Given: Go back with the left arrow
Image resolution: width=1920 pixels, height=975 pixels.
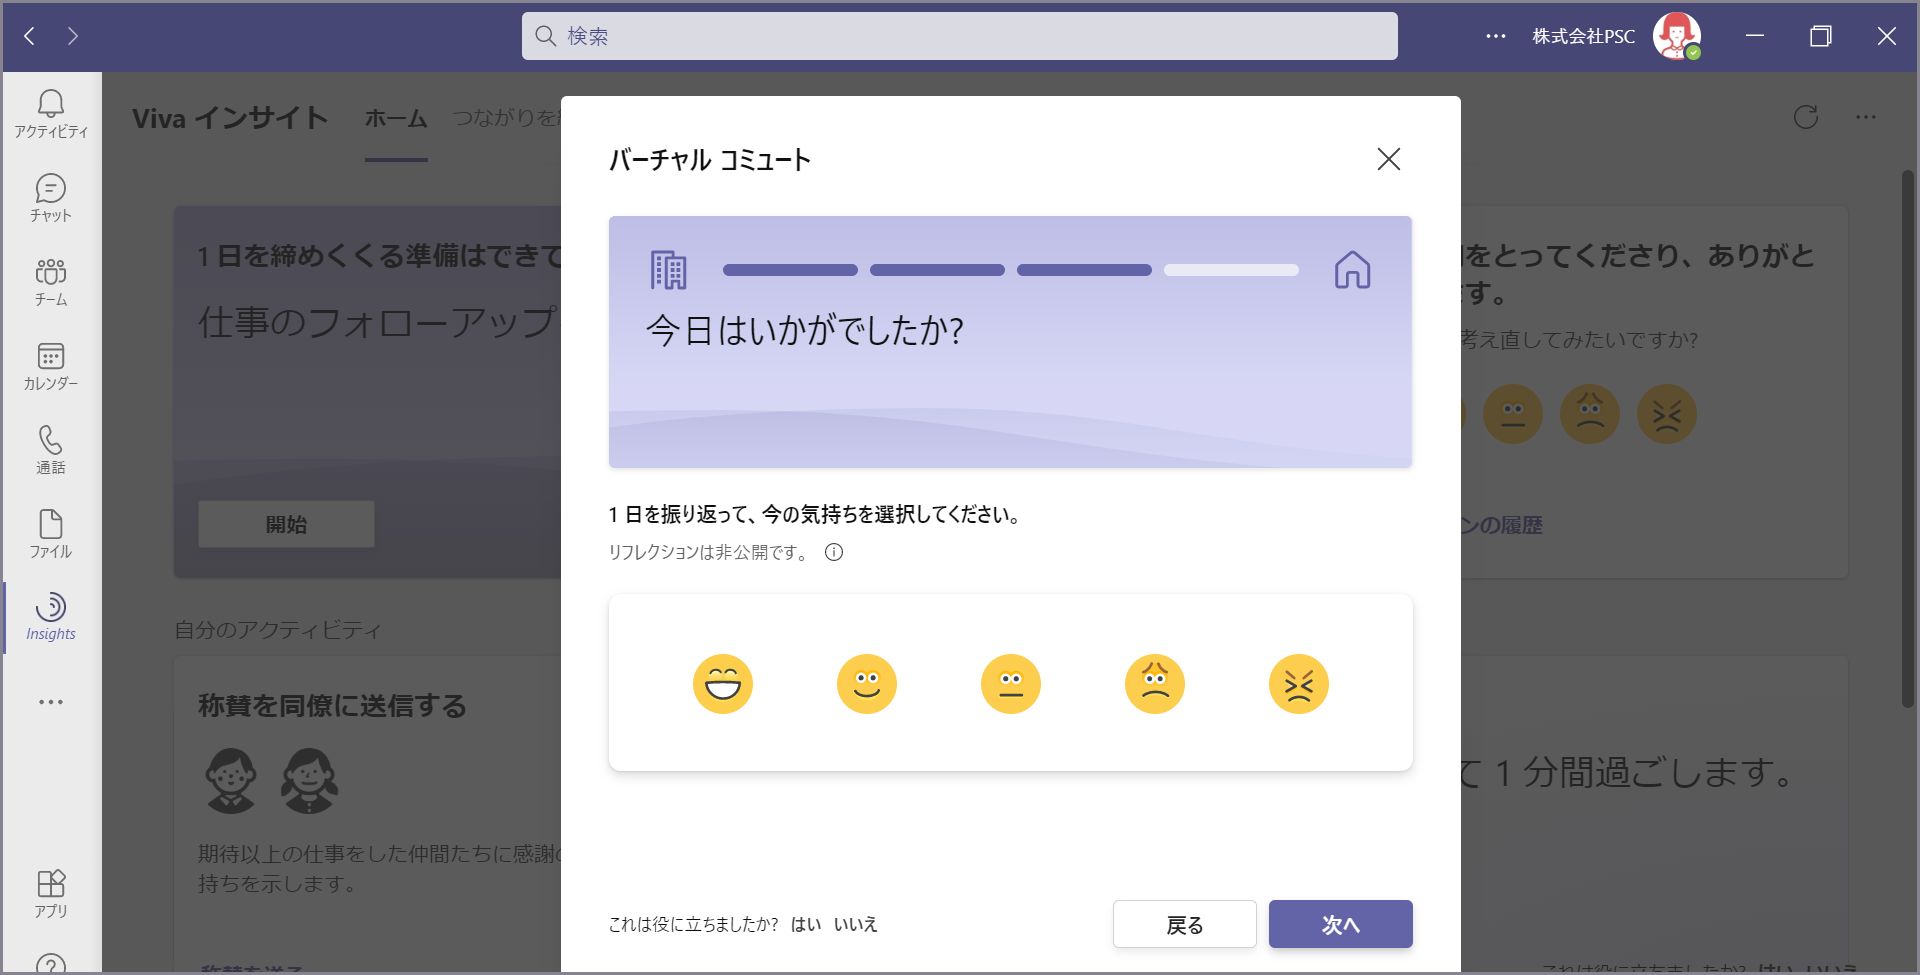Looking at the screenshot, I should [30, 36].
